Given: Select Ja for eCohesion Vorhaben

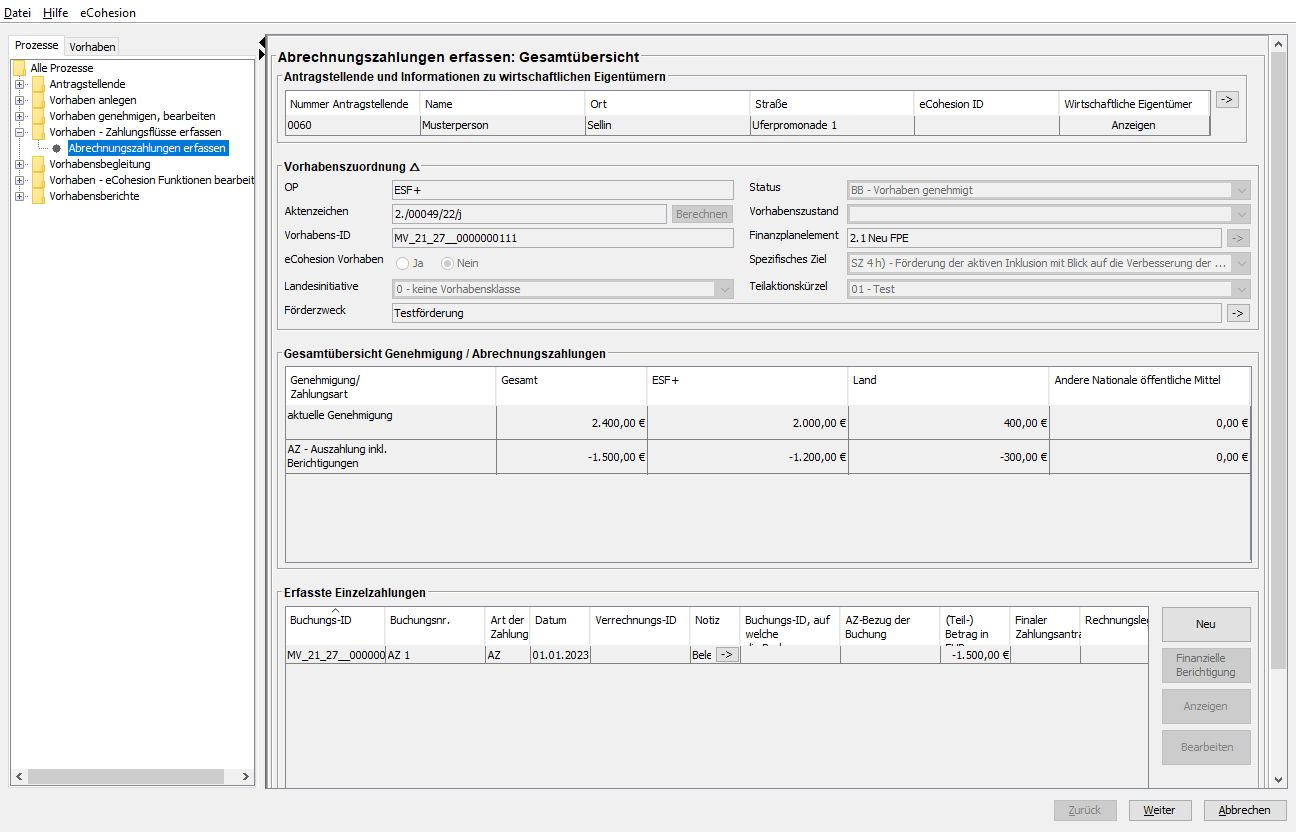Looking at the screenshot, I should [403, 263].
